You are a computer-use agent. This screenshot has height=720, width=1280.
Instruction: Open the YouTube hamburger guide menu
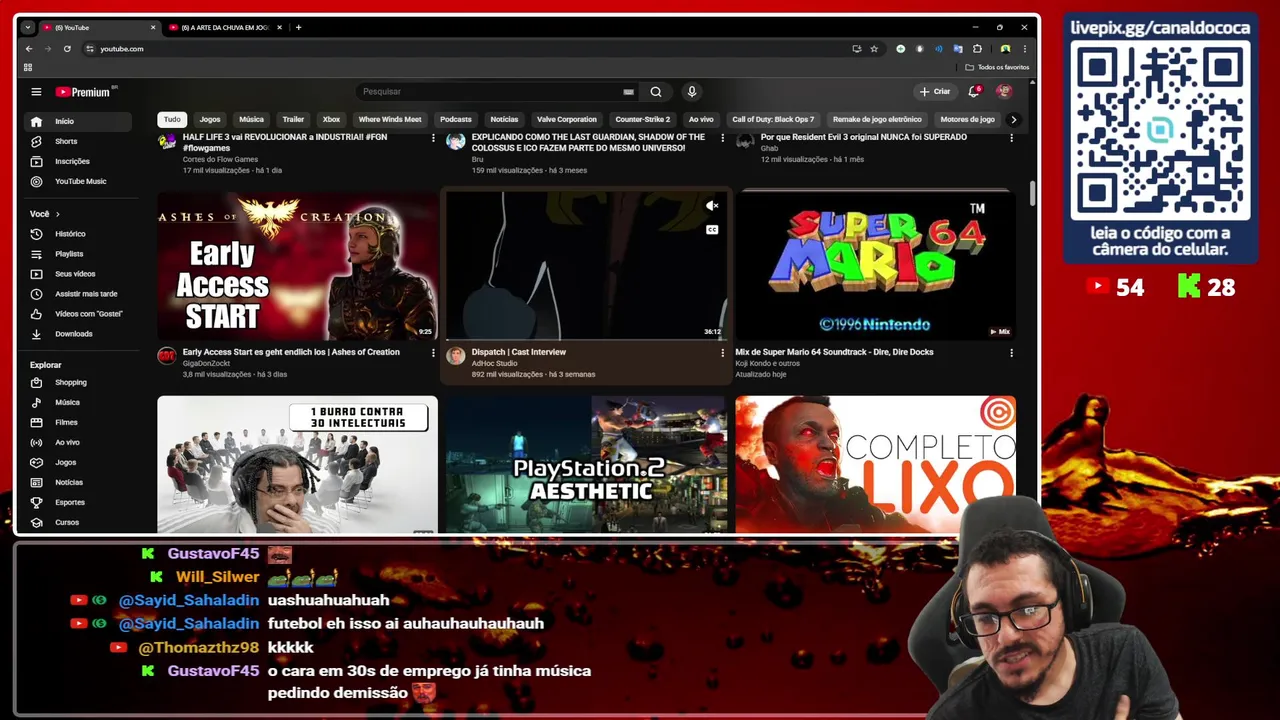pyautogui.click(x=36, y=92)
